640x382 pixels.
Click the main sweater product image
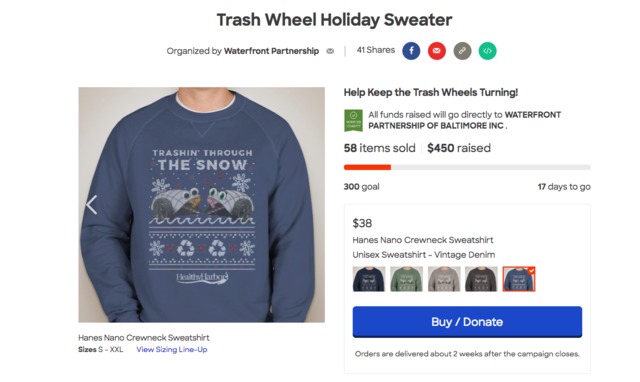(x=202, y=204)
